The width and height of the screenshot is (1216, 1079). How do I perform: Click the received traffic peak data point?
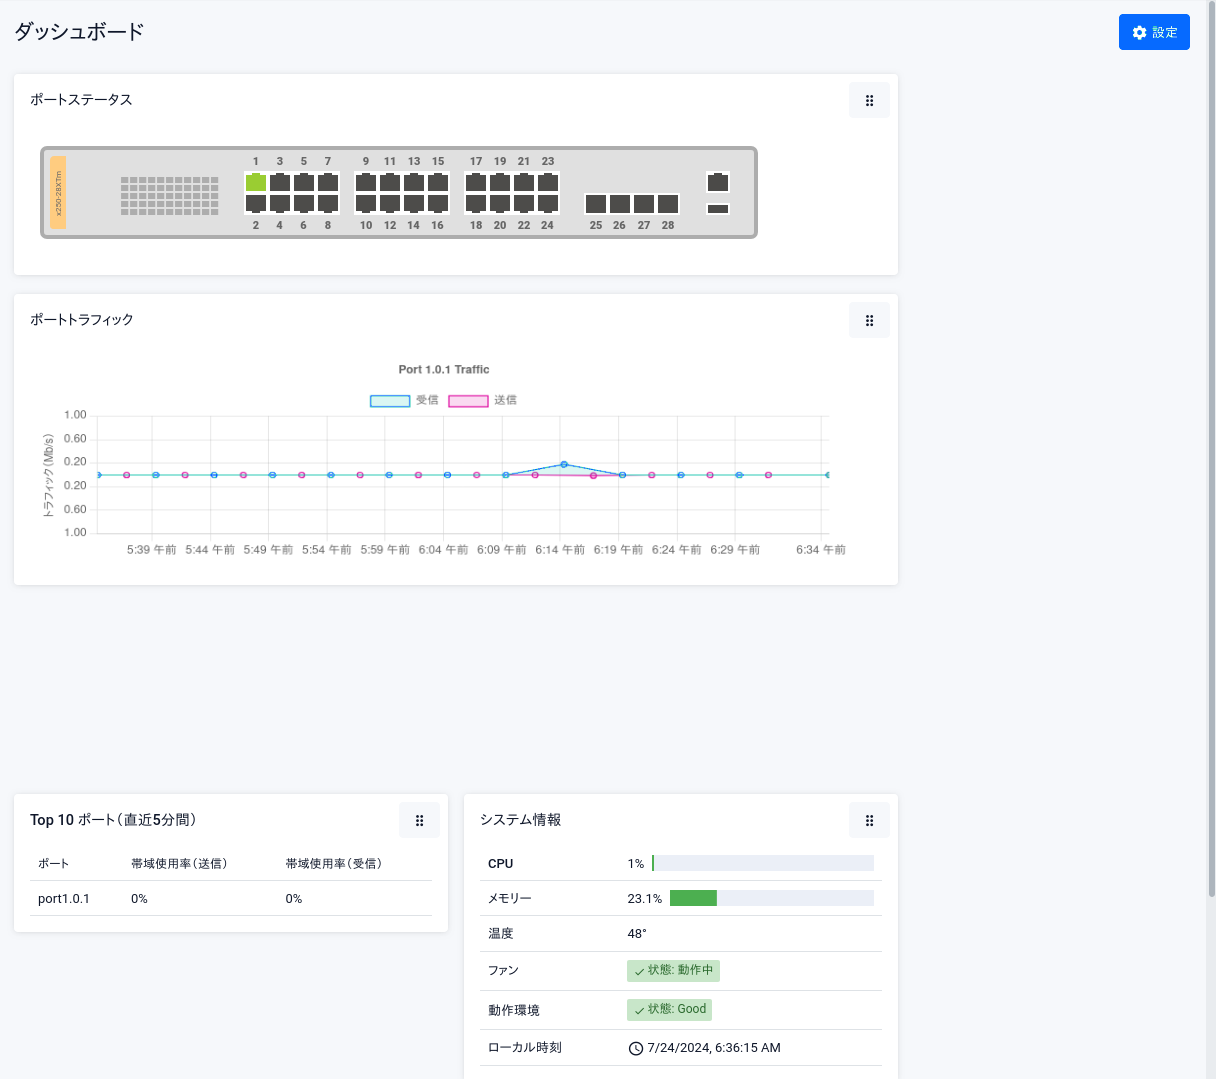[564, 464]
